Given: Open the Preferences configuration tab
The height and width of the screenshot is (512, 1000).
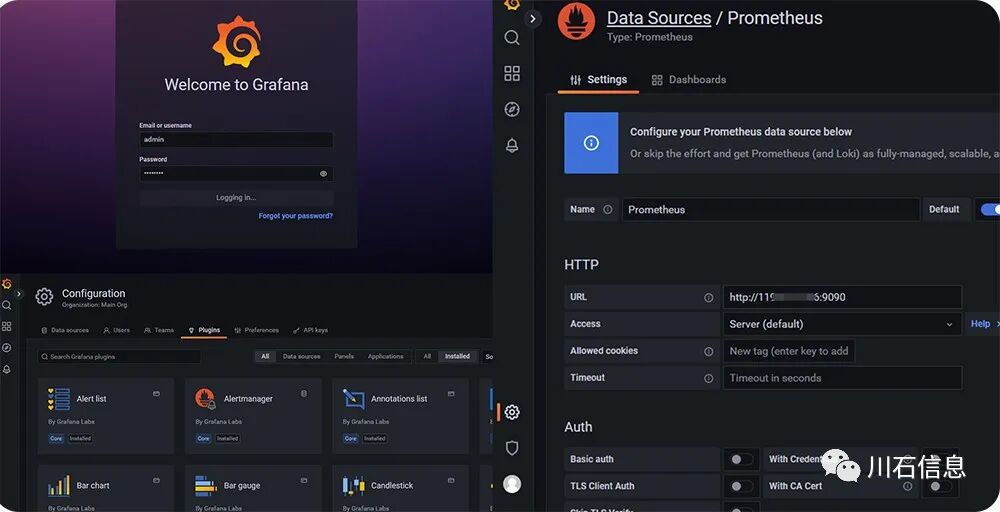Looking at the screenshot, I should [256, 330].
